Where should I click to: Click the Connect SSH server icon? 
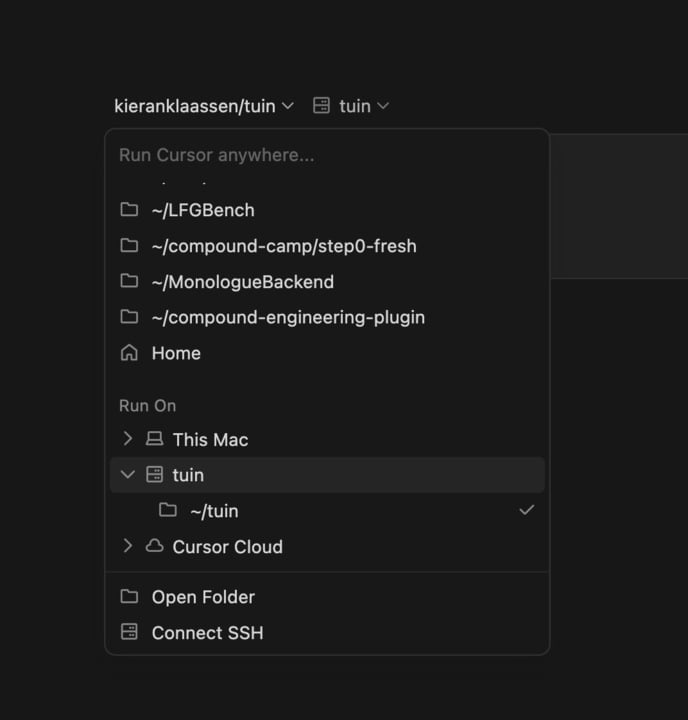129,632
